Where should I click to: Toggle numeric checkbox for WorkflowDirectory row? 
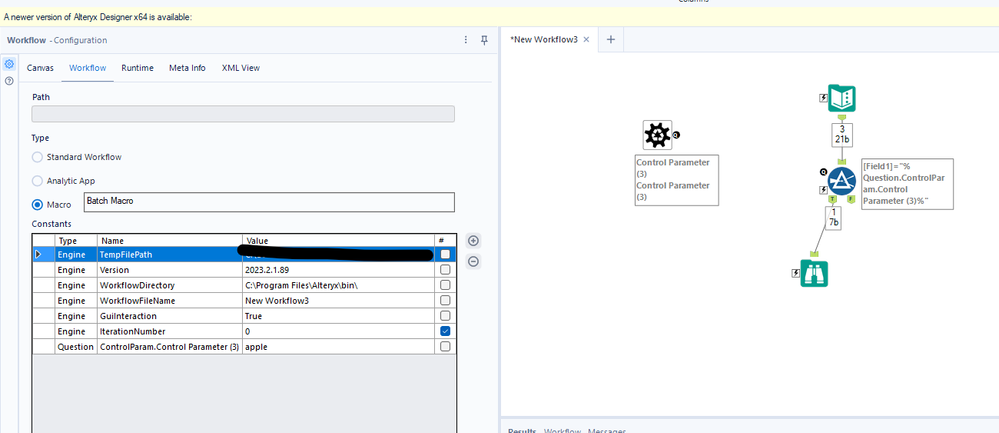coord(445,285)
